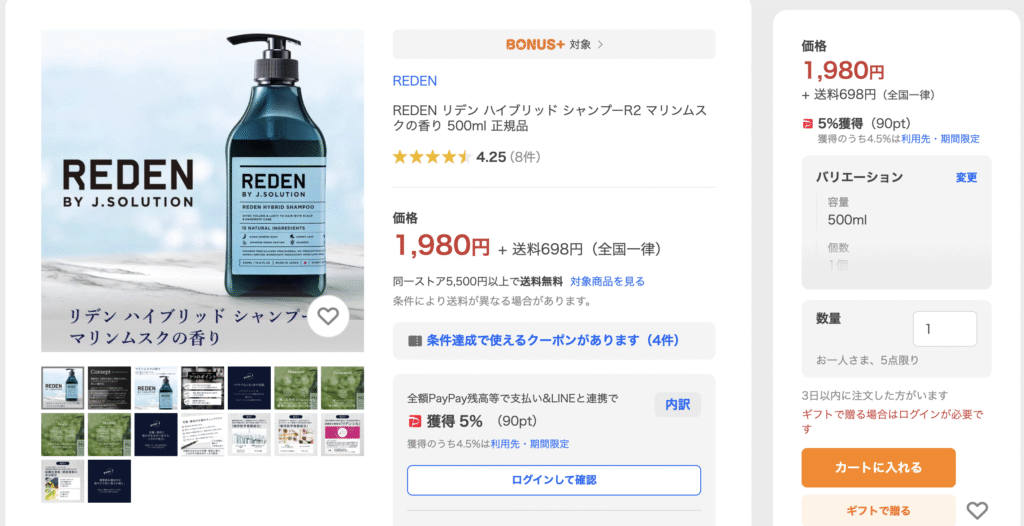This screenshot has height=526, width=1024.
Task: Open バリエーション 変更 selector
Action: point(966,177)
